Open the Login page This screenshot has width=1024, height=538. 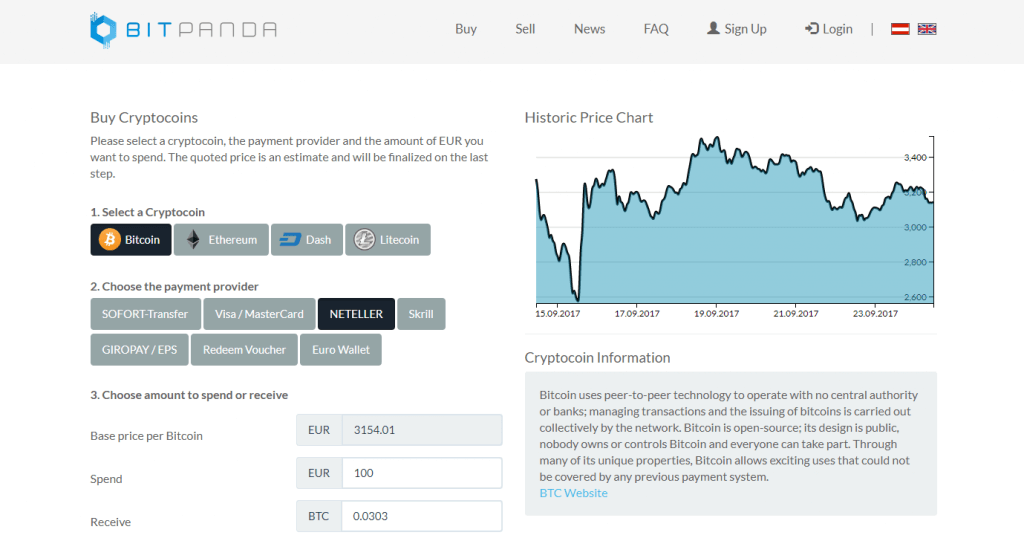(x=829, y=29)
